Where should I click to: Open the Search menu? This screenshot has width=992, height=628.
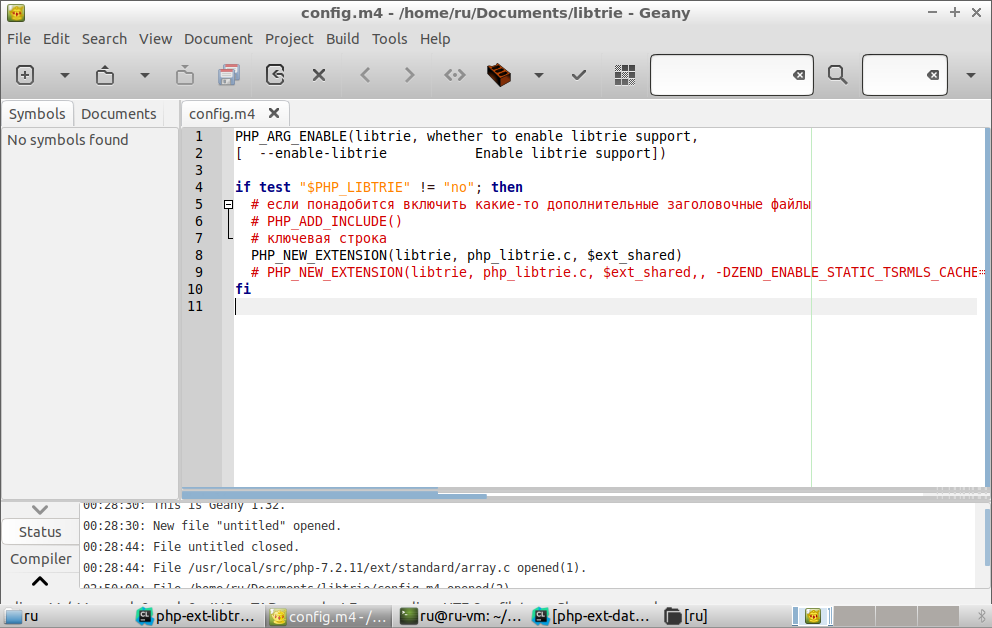click(104, 39)
